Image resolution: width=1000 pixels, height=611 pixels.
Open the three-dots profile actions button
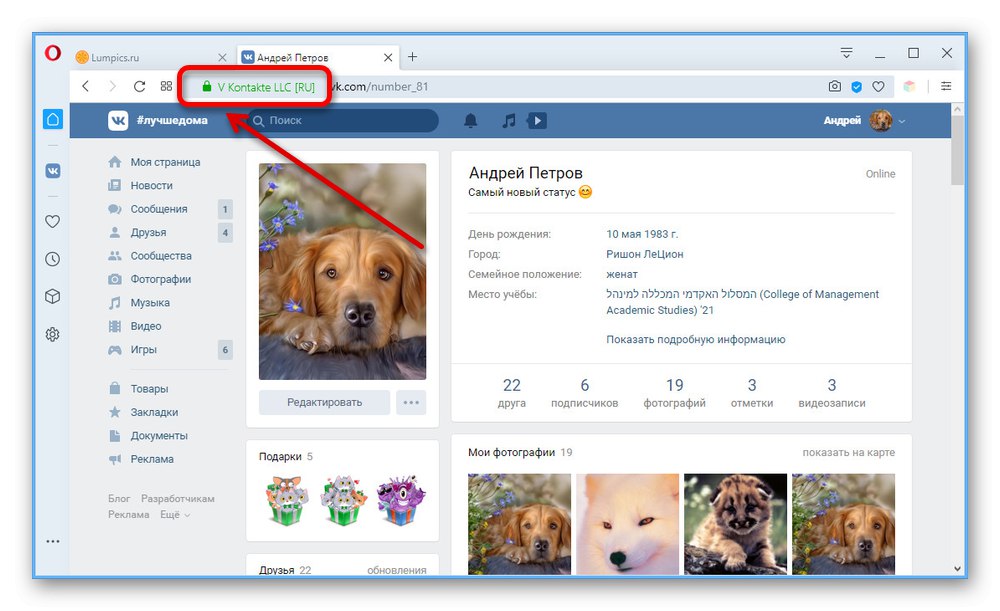[411, 402]
